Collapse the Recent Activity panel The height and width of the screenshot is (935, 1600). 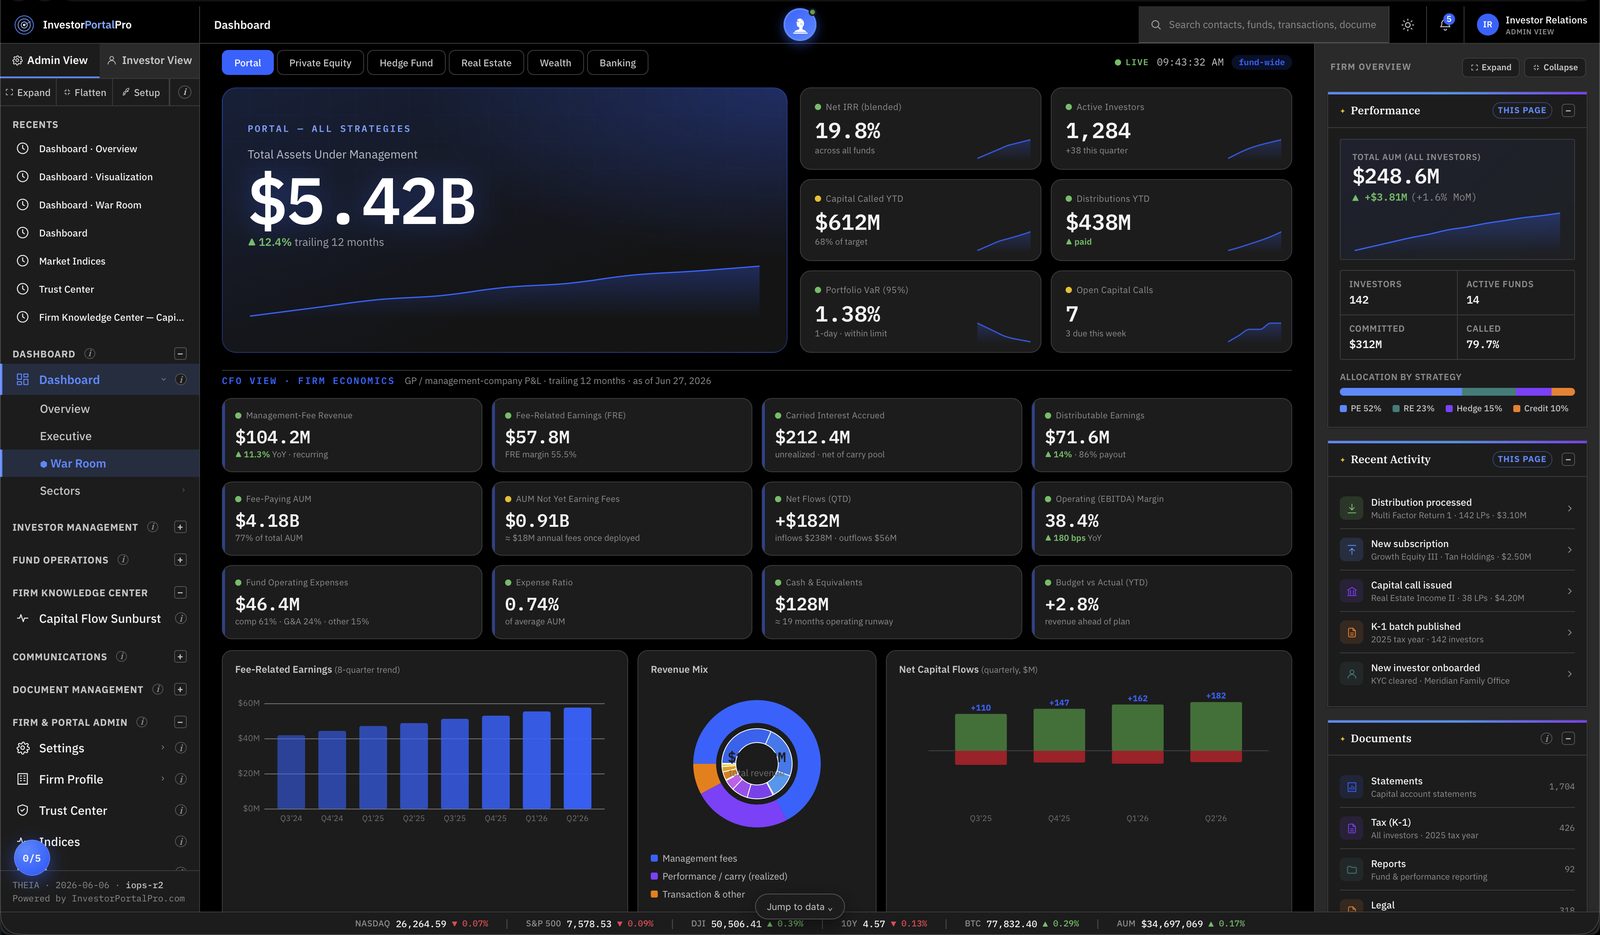coord(1568,459)
